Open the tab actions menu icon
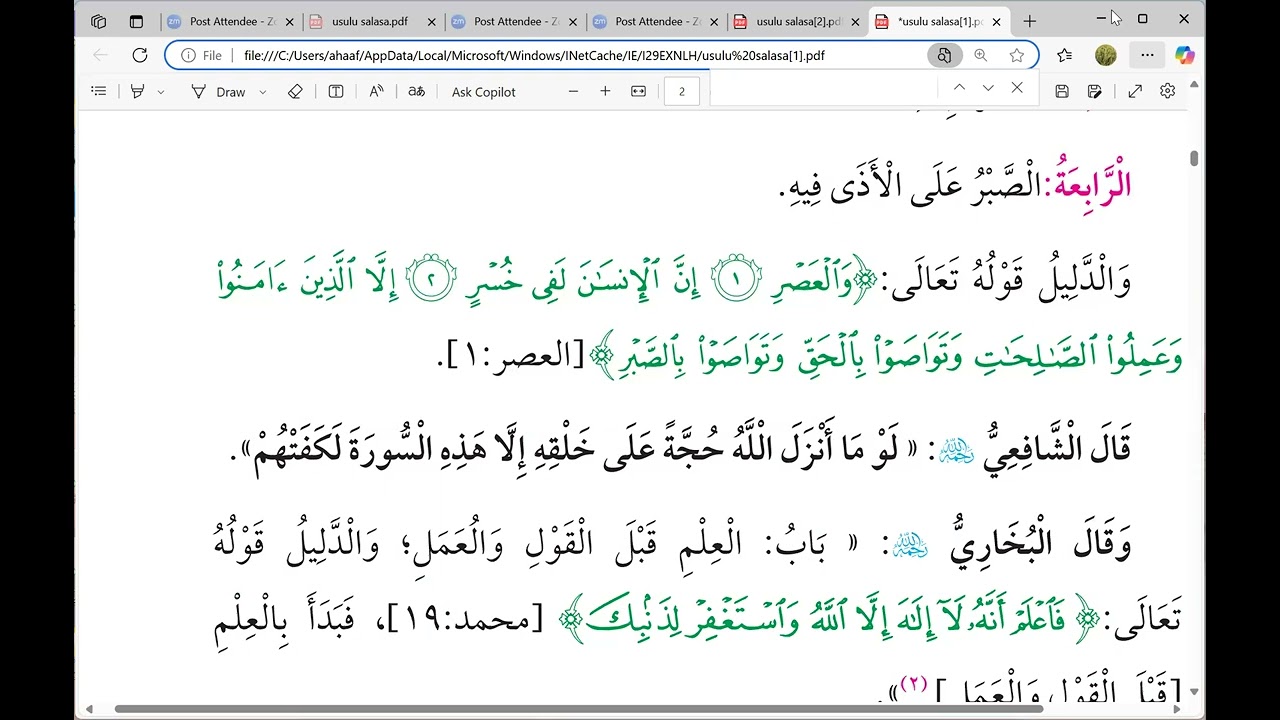 tap(136, 21)
